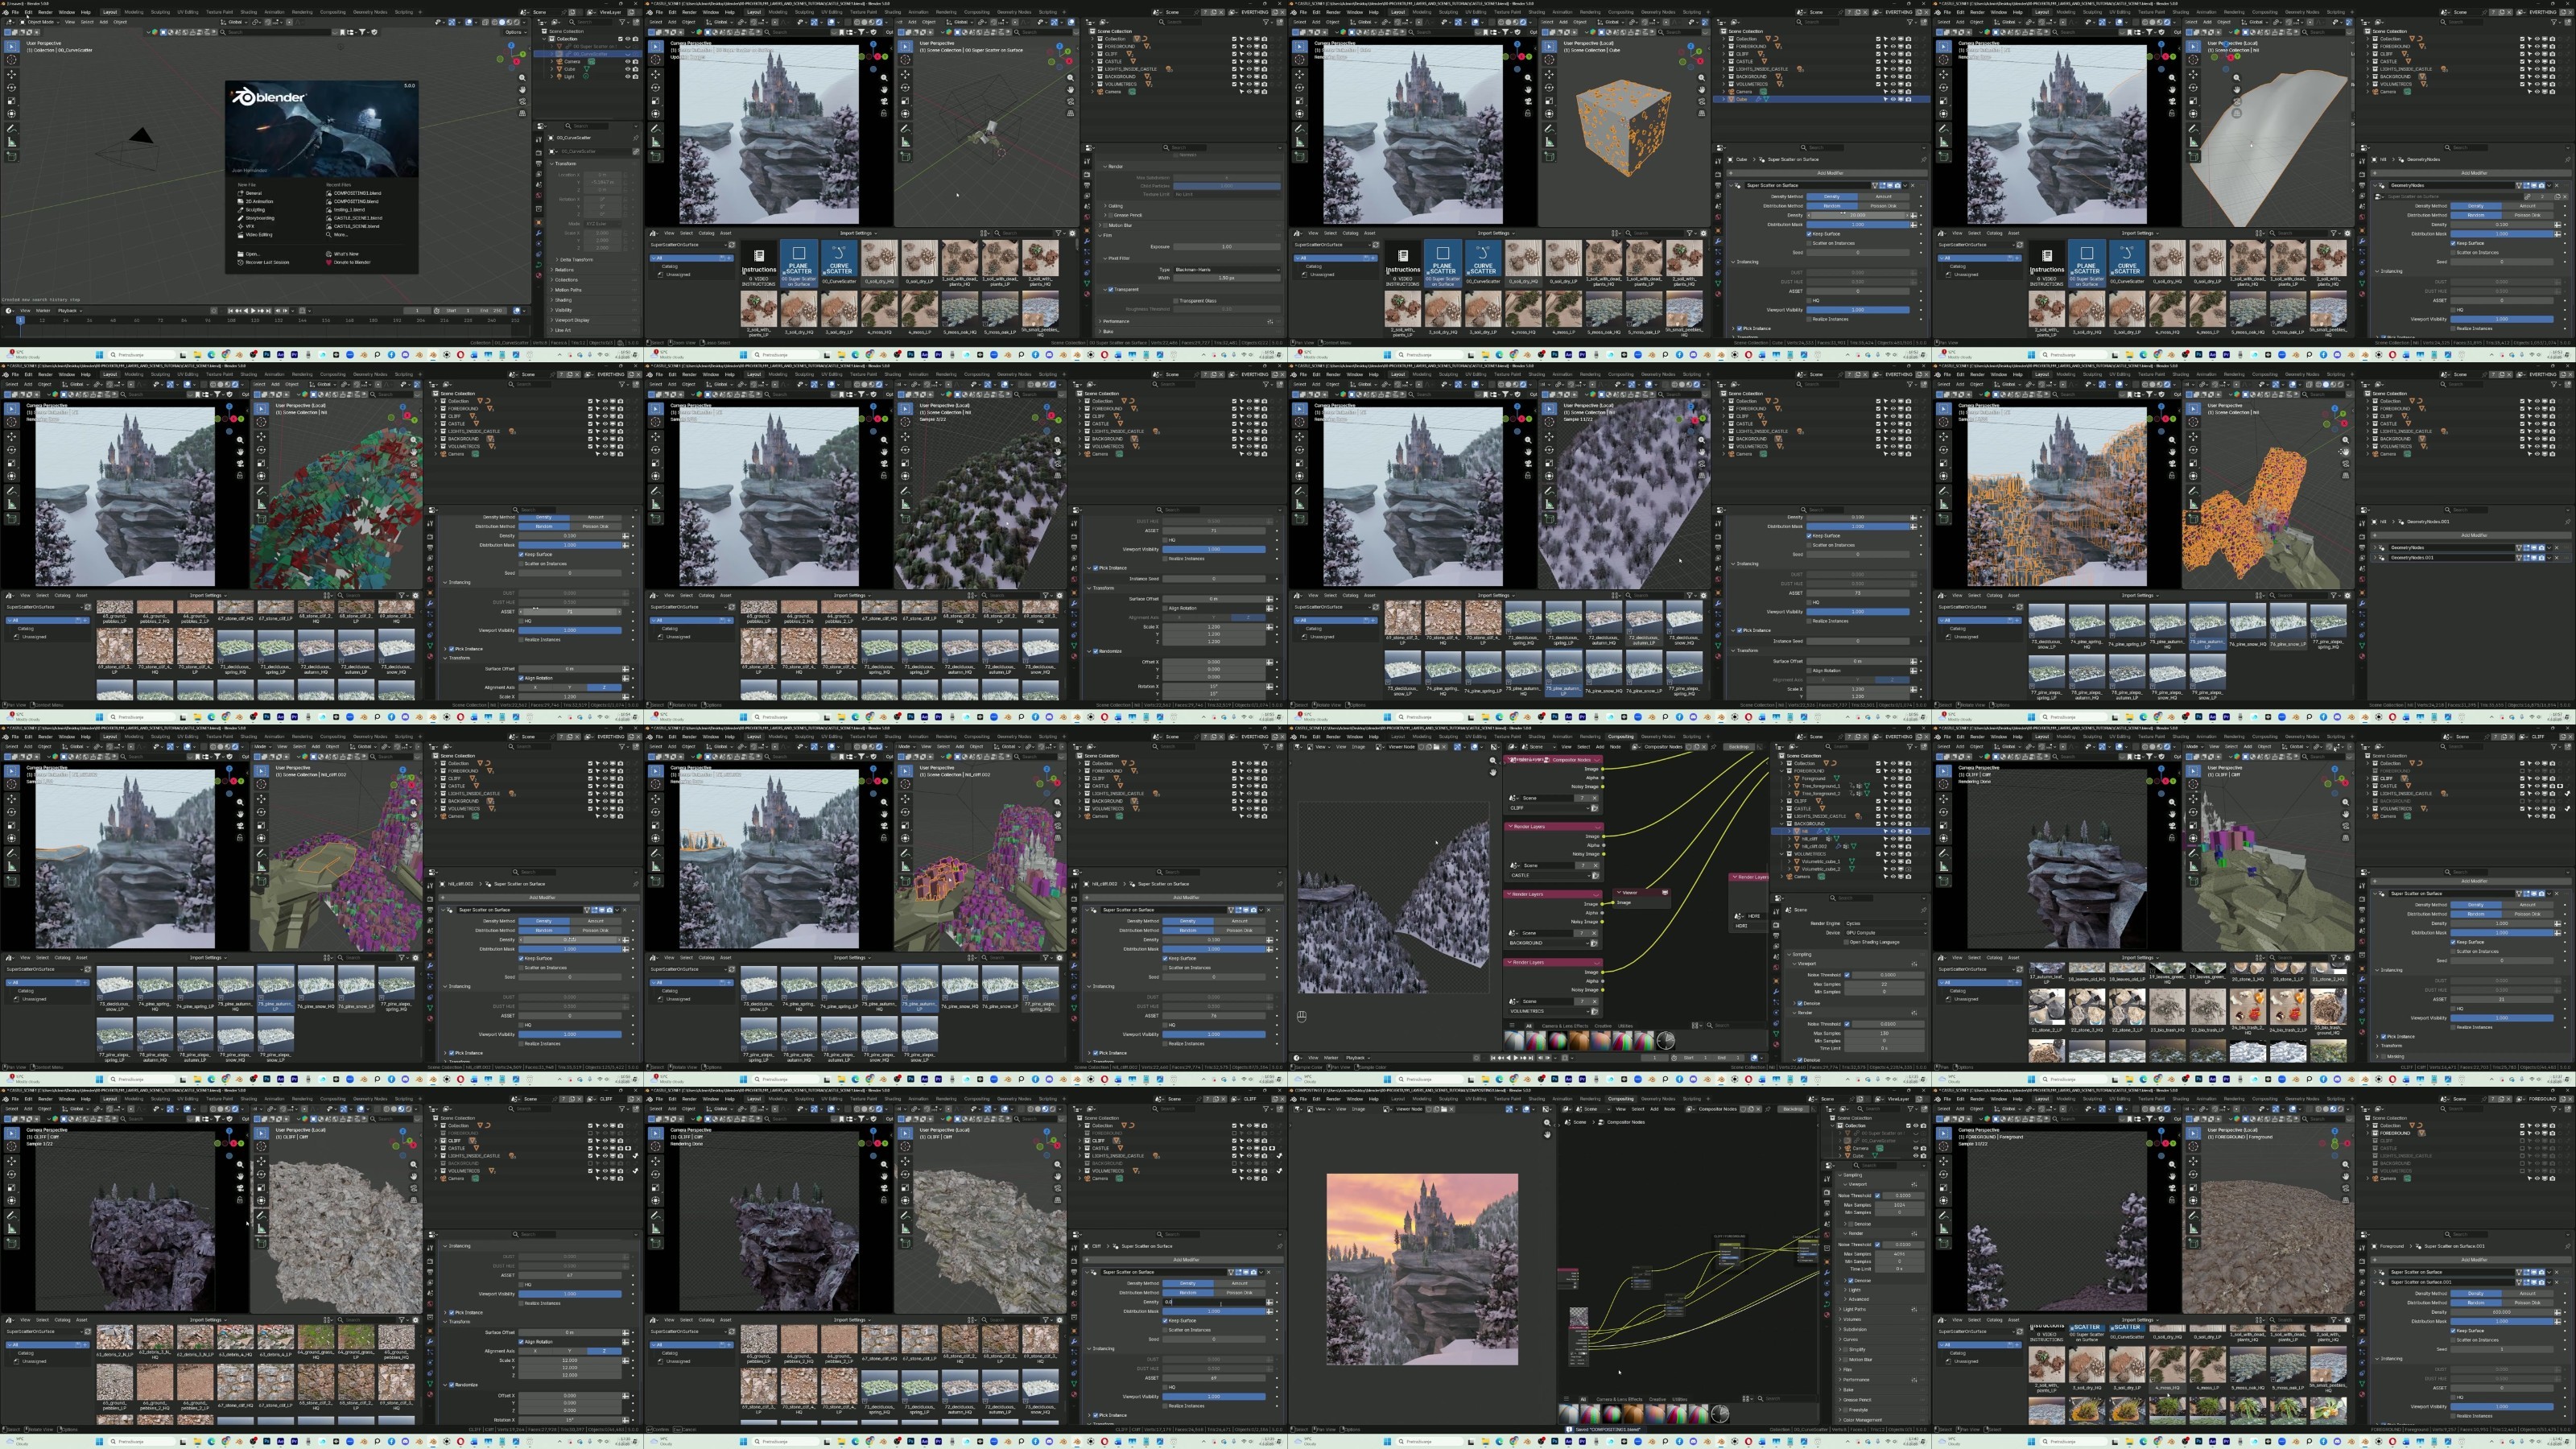This screenshot has height=1449, width=2576.
Task: Open CASTLE_SCENE.blend from Recent Files list
Action: pos(357,227)
